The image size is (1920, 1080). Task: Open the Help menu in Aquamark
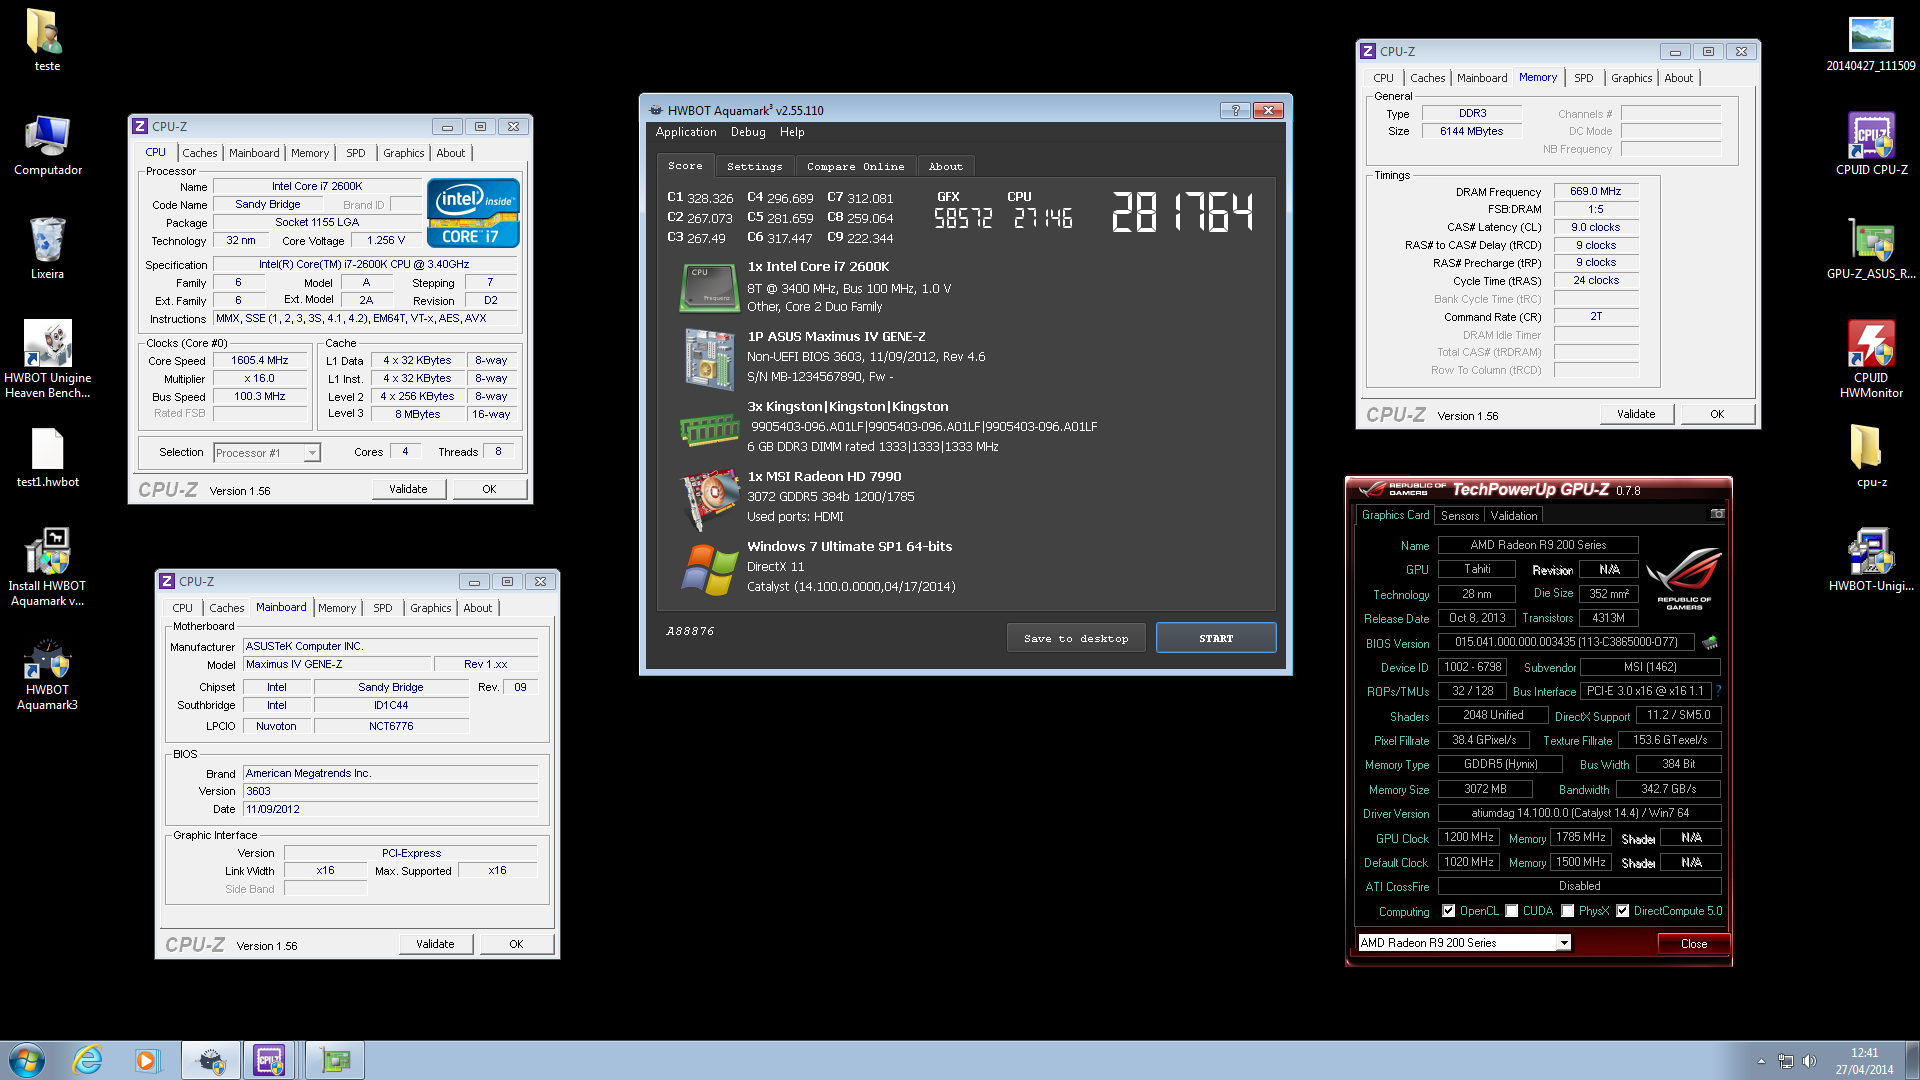pyautogui.click(x=792, y=132)
